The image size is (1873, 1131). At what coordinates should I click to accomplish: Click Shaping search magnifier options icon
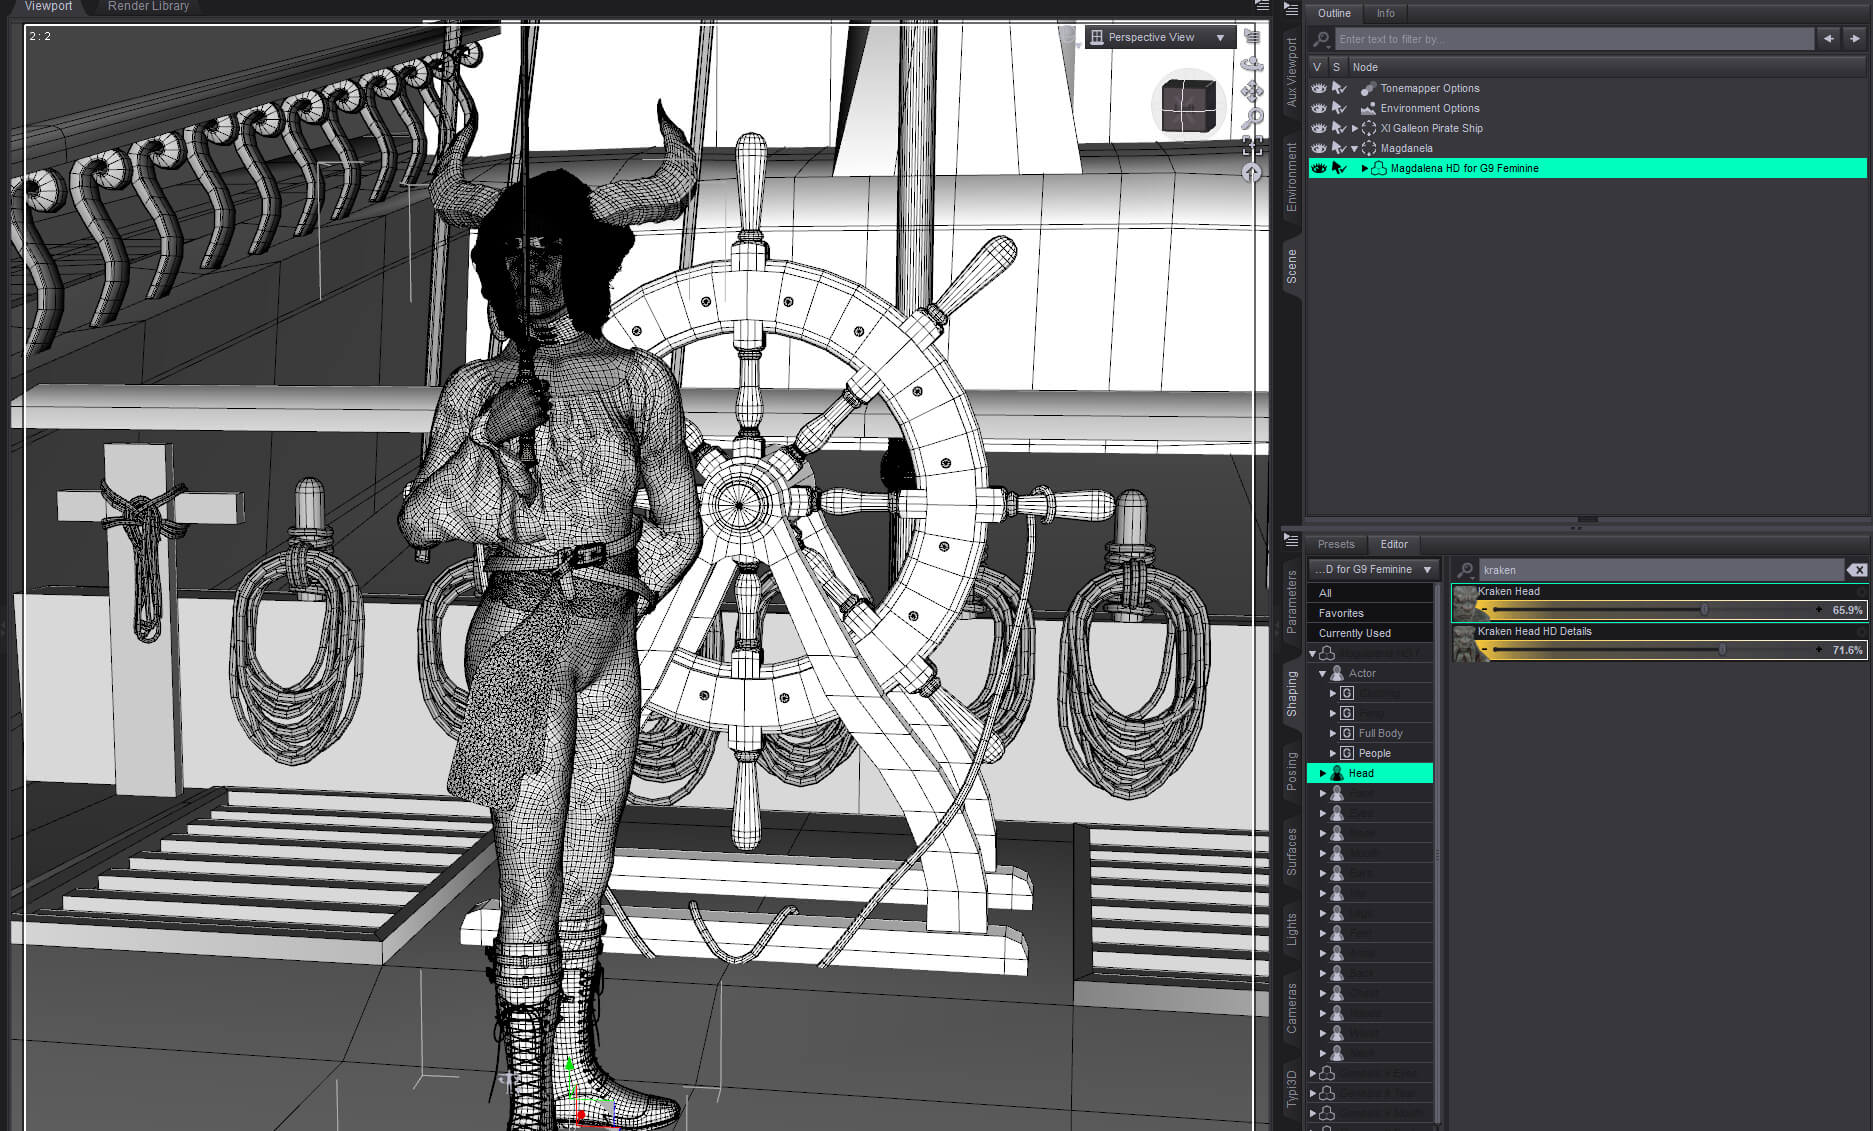click(1465, 570)
